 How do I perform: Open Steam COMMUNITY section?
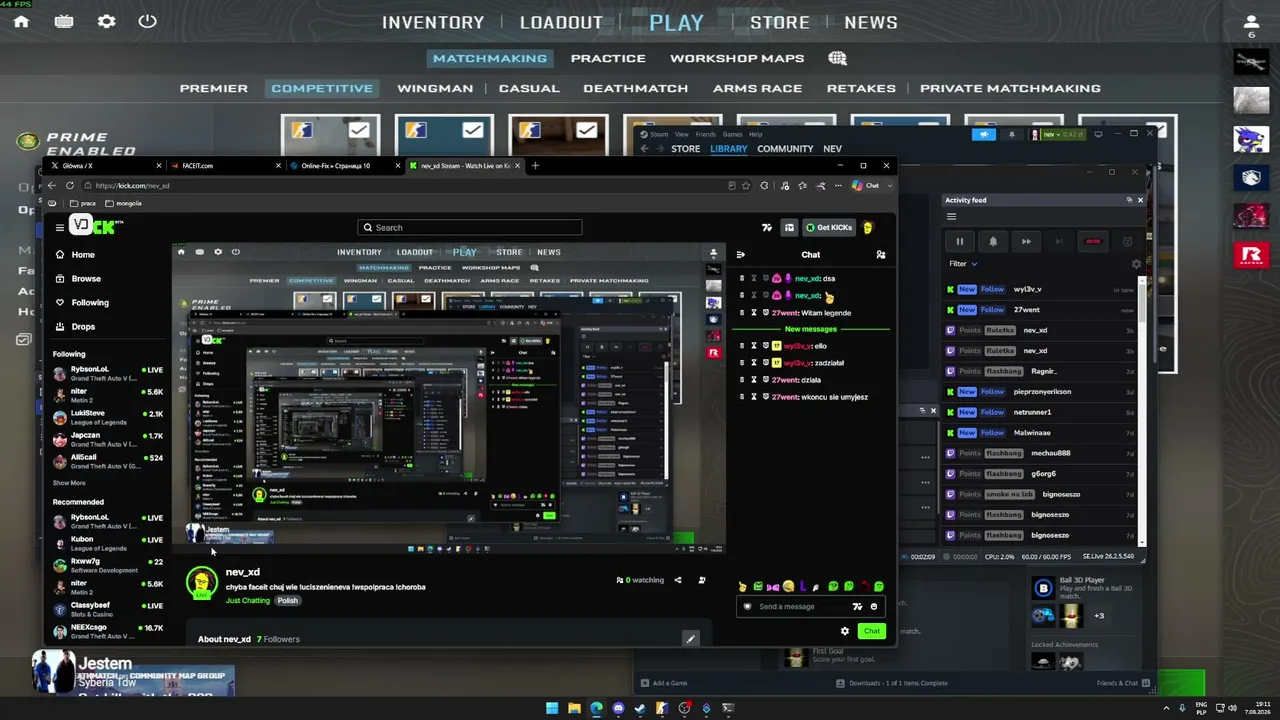[x=785, y=149]
